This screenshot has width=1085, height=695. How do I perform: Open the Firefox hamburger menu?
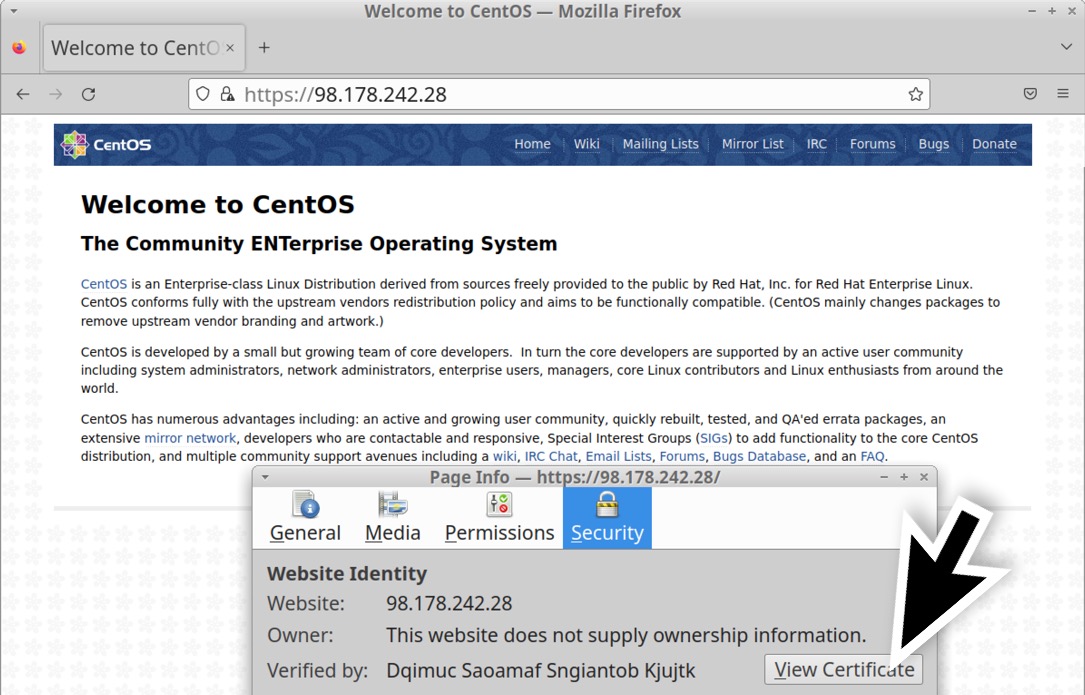click(x=1063, y=93)
